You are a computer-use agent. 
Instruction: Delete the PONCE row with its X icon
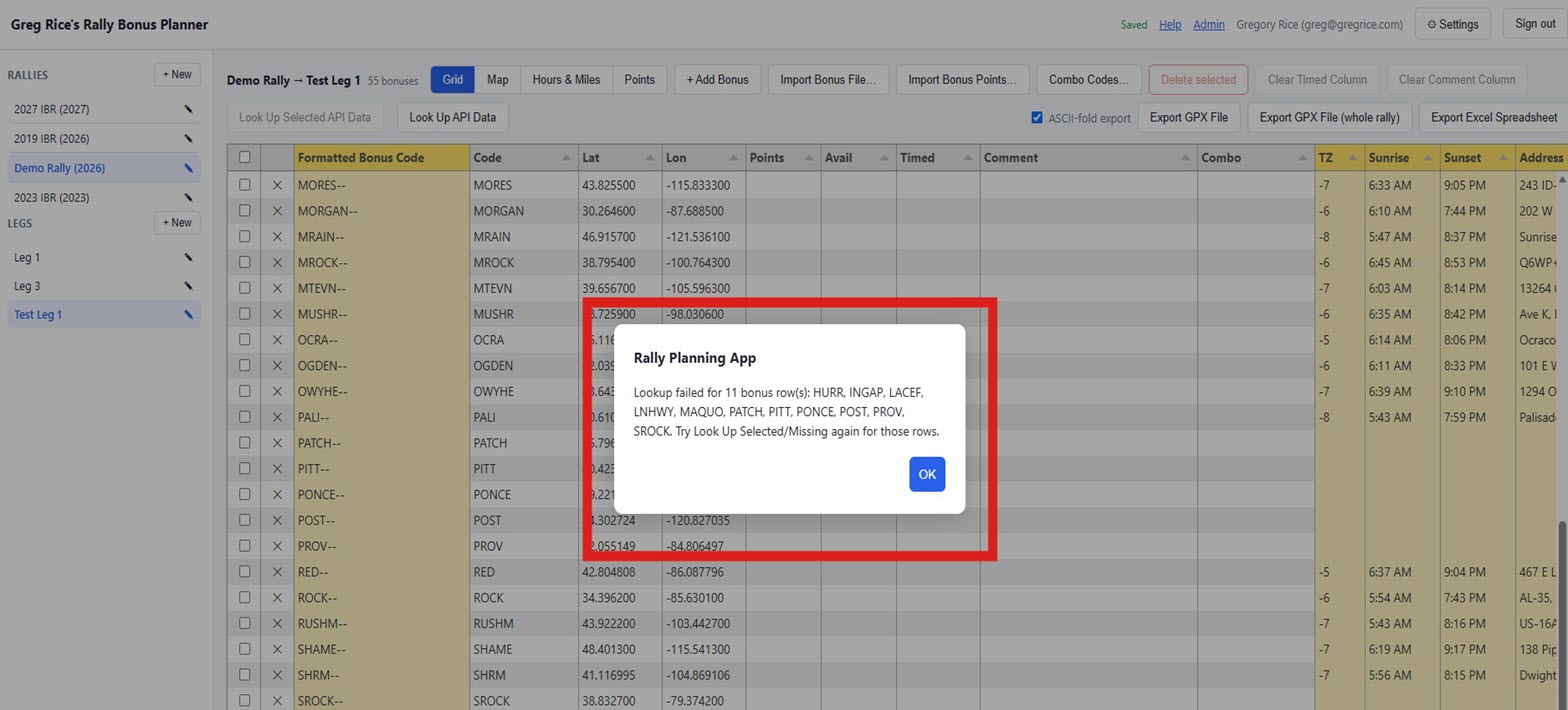(277, 495)
